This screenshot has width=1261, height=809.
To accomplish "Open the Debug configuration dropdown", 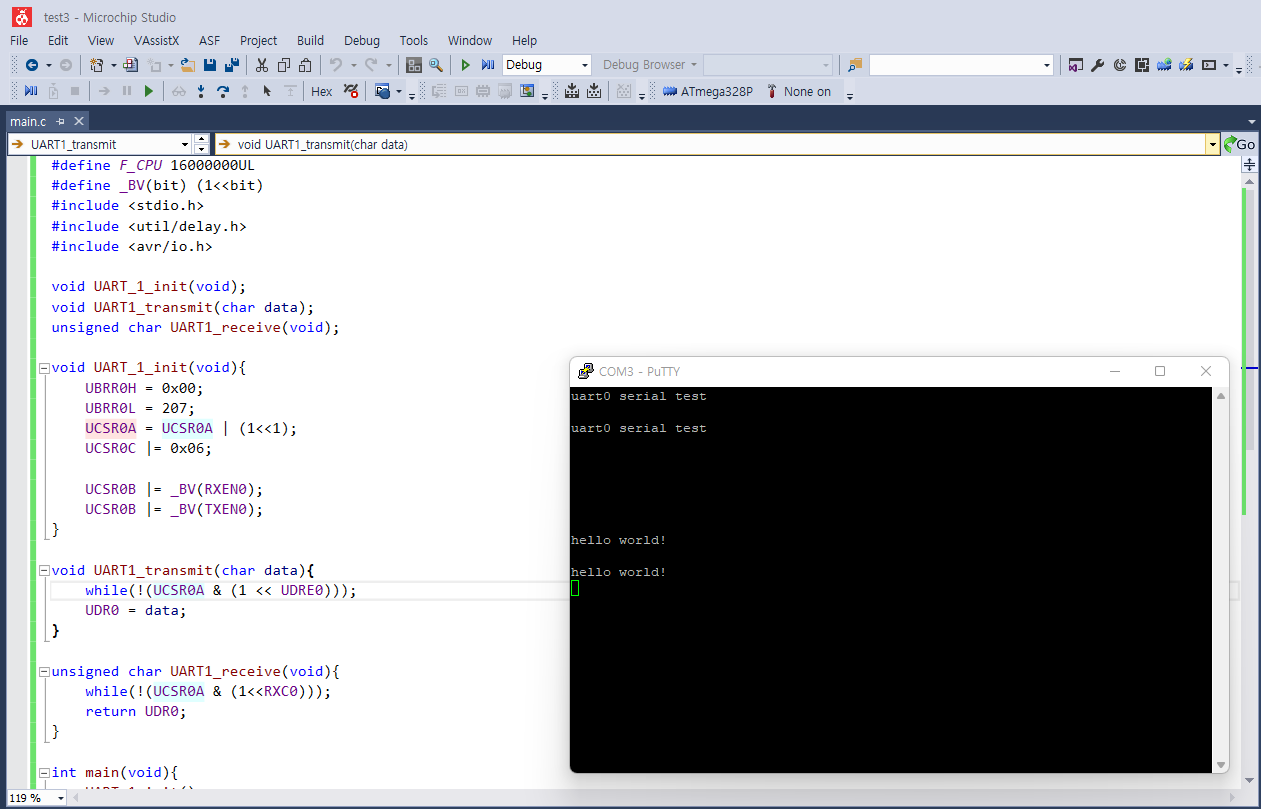I will [x=584, y=65].
